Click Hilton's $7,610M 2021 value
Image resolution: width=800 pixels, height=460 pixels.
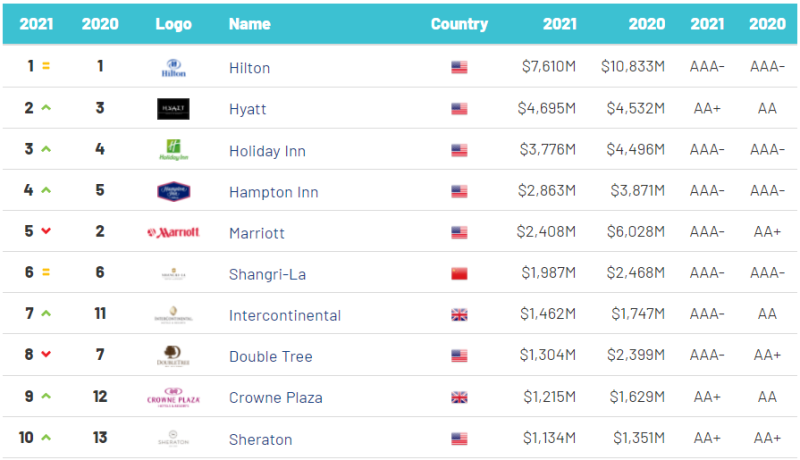tap(548, 68)
